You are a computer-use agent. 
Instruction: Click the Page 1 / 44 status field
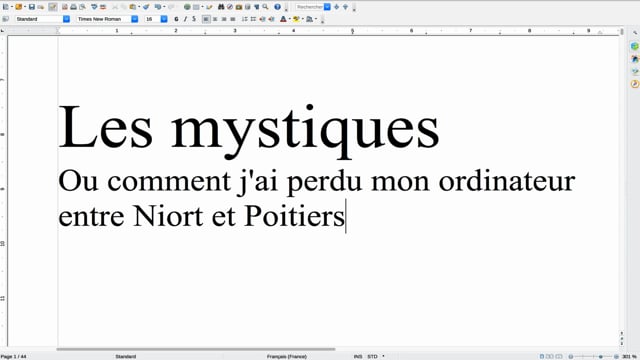click(x=14, y=356)
